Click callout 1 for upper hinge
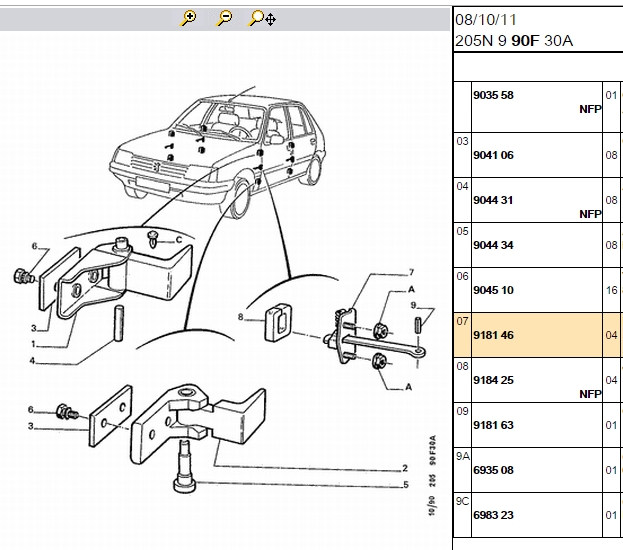Viewport: 623px width, 550px height. pos(33,344)
